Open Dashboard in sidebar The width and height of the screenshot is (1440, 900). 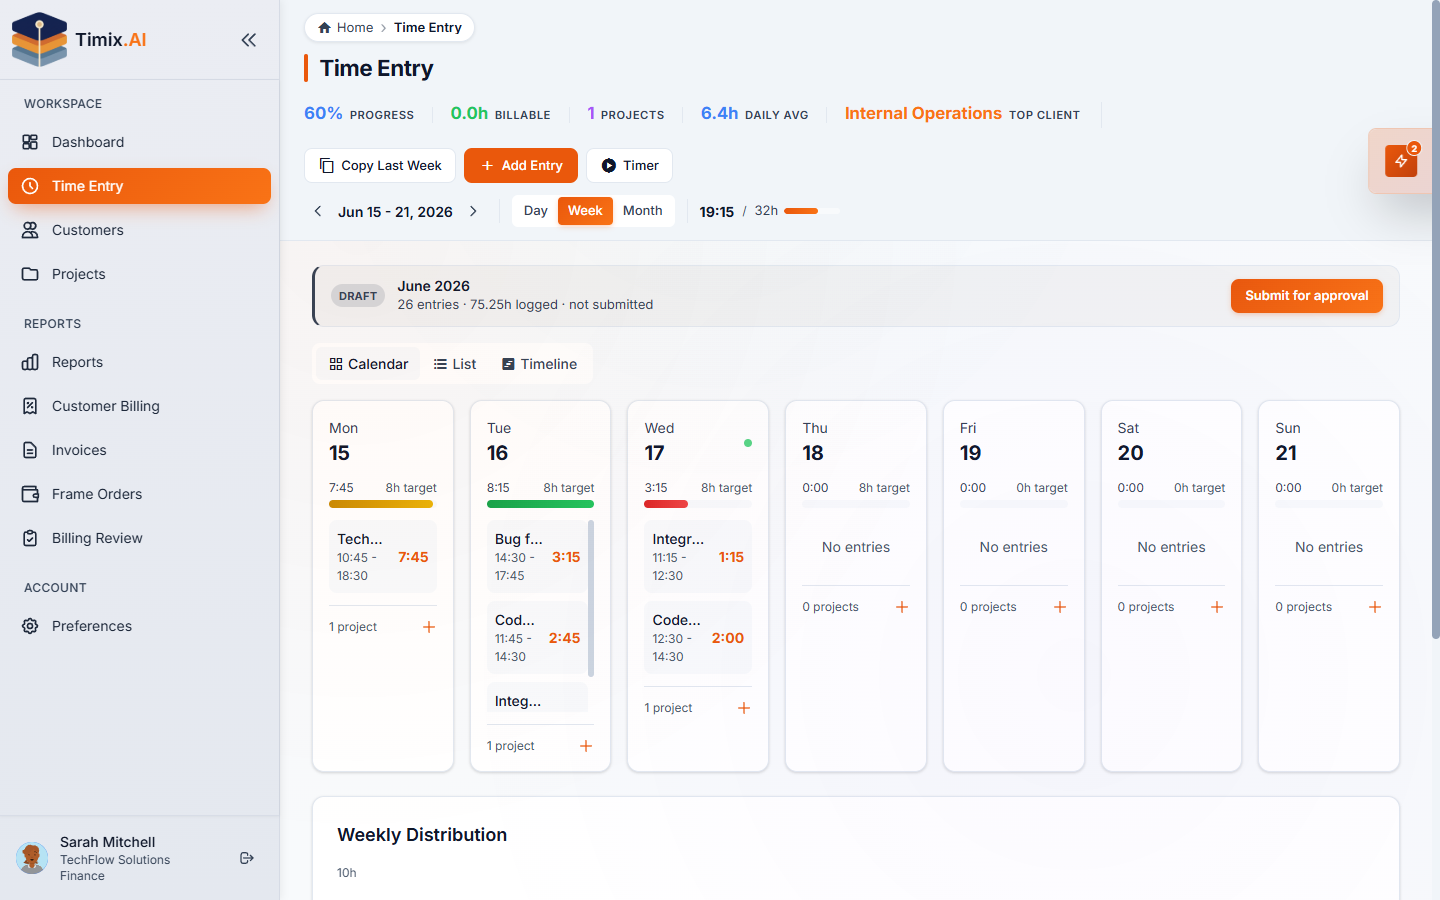139,142
